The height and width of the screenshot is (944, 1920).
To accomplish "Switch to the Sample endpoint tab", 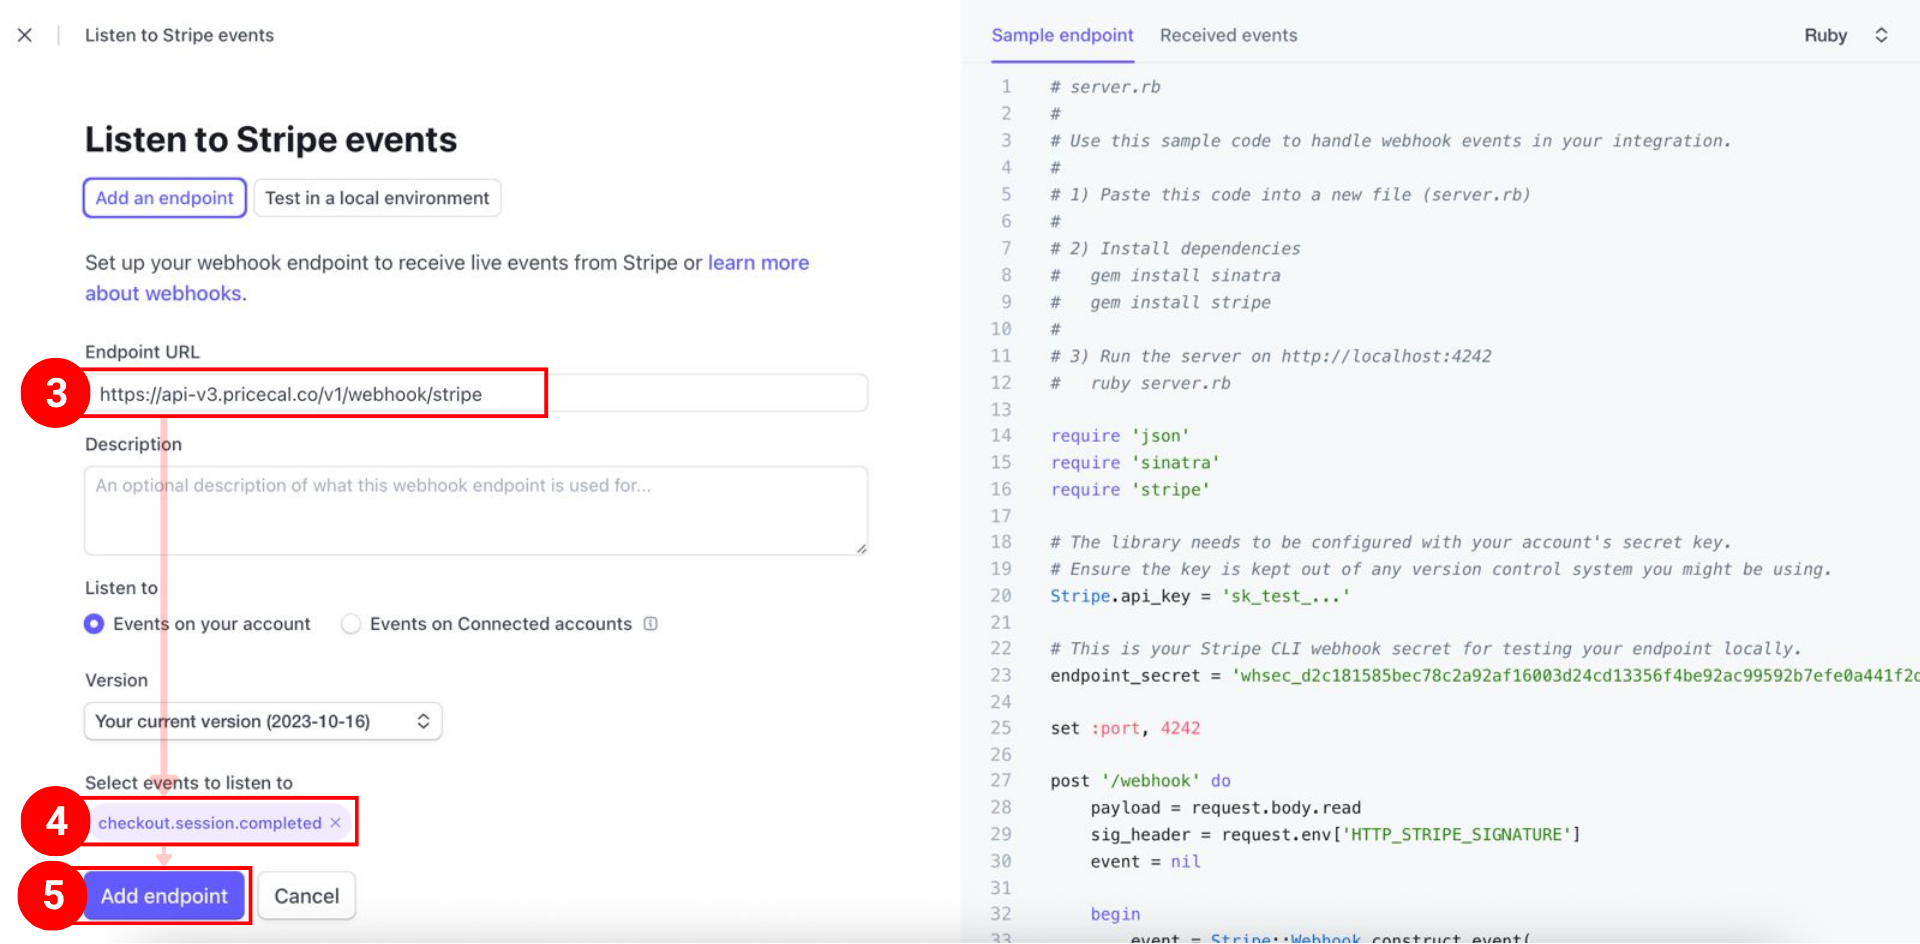I will click(x=1062, y=35).
